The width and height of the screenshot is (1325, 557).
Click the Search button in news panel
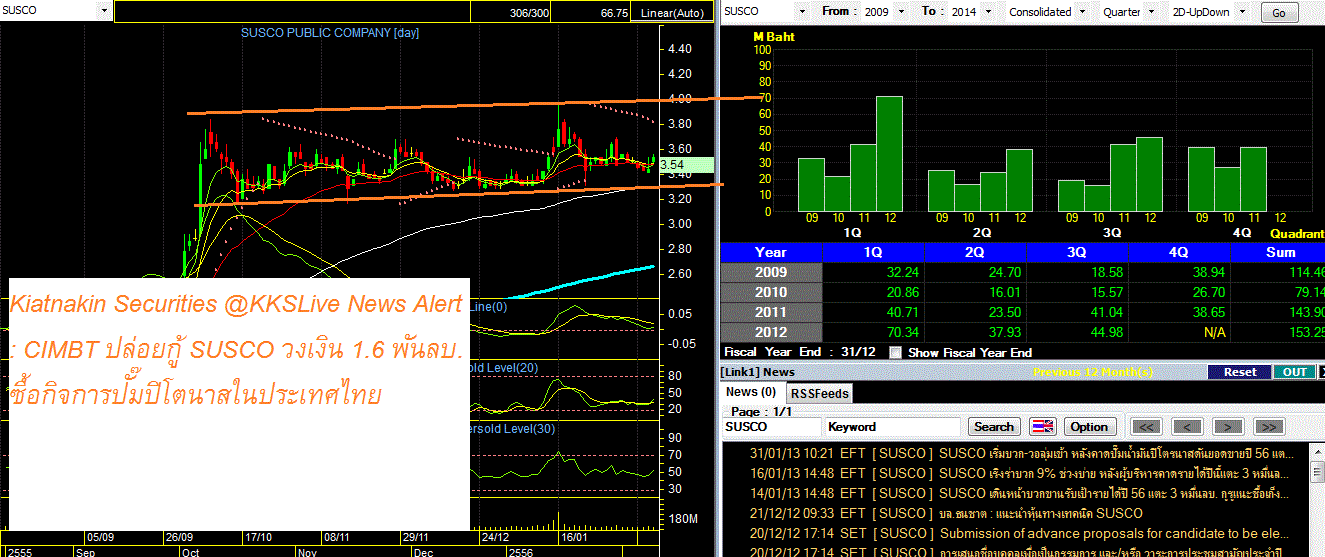[994, 427]
